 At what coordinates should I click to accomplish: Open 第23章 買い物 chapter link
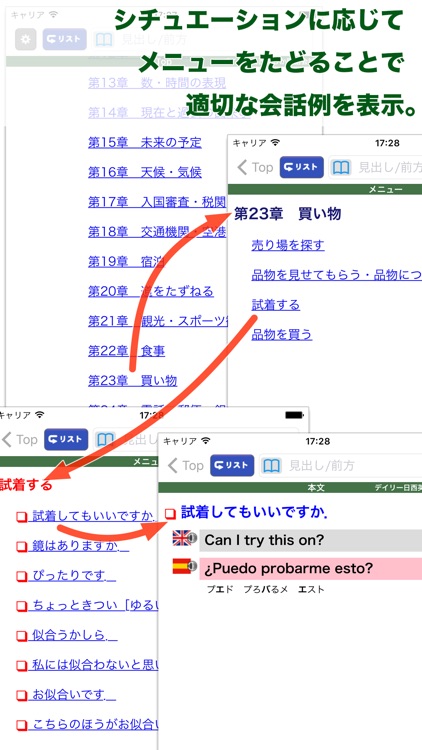pyautogui.click(x=133, y=381)
